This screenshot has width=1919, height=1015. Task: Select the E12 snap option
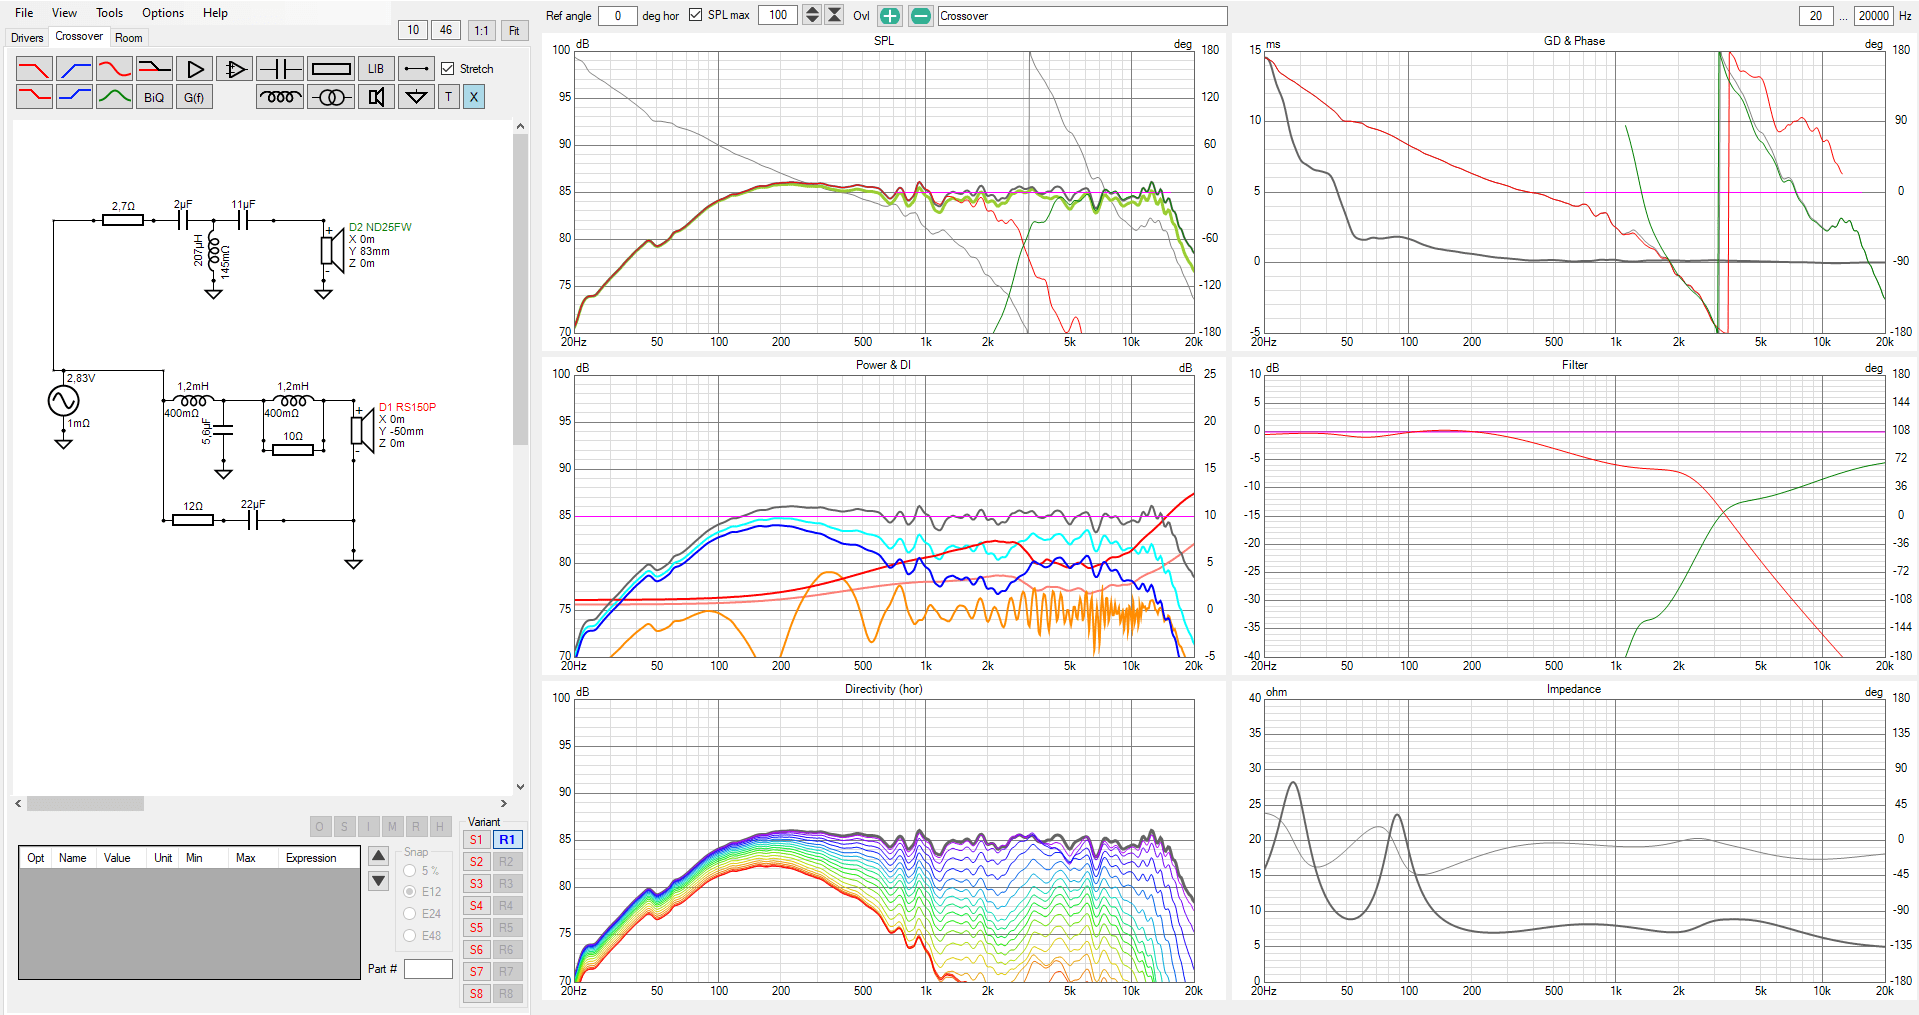pyautogui.click(x=410, y=891)
